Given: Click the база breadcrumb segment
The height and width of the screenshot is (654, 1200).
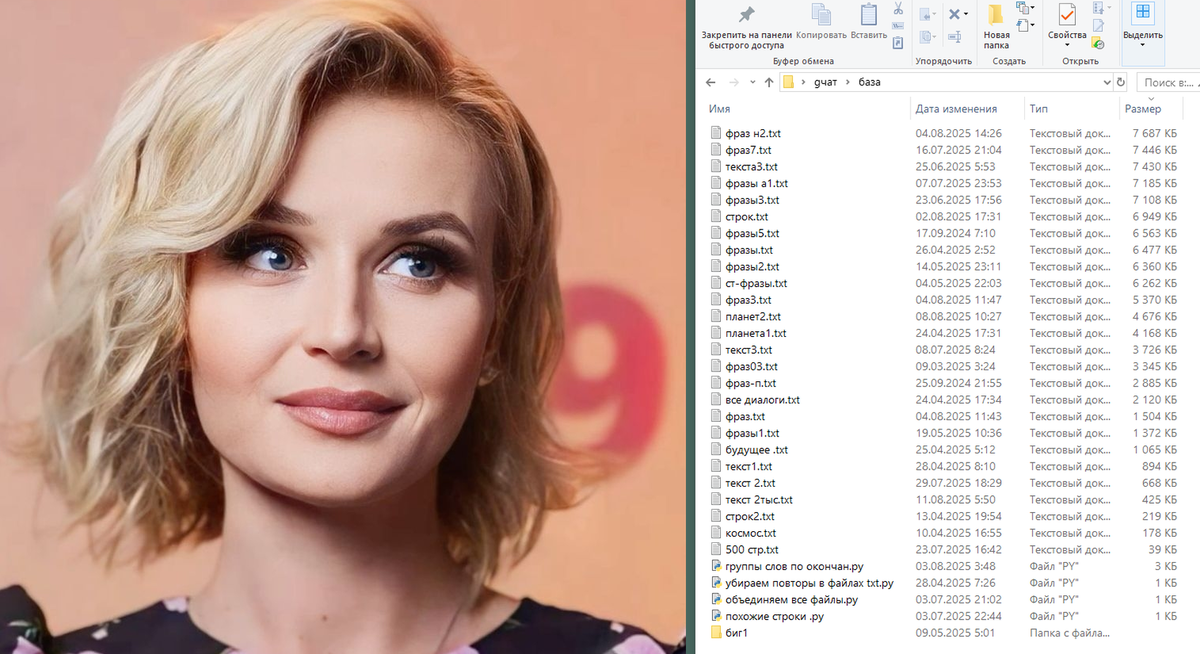Looking at the screenshot, I should point(869,82).
